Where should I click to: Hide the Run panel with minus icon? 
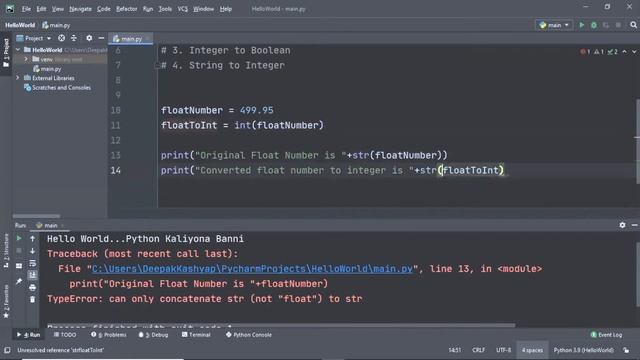tap(634, 225)
